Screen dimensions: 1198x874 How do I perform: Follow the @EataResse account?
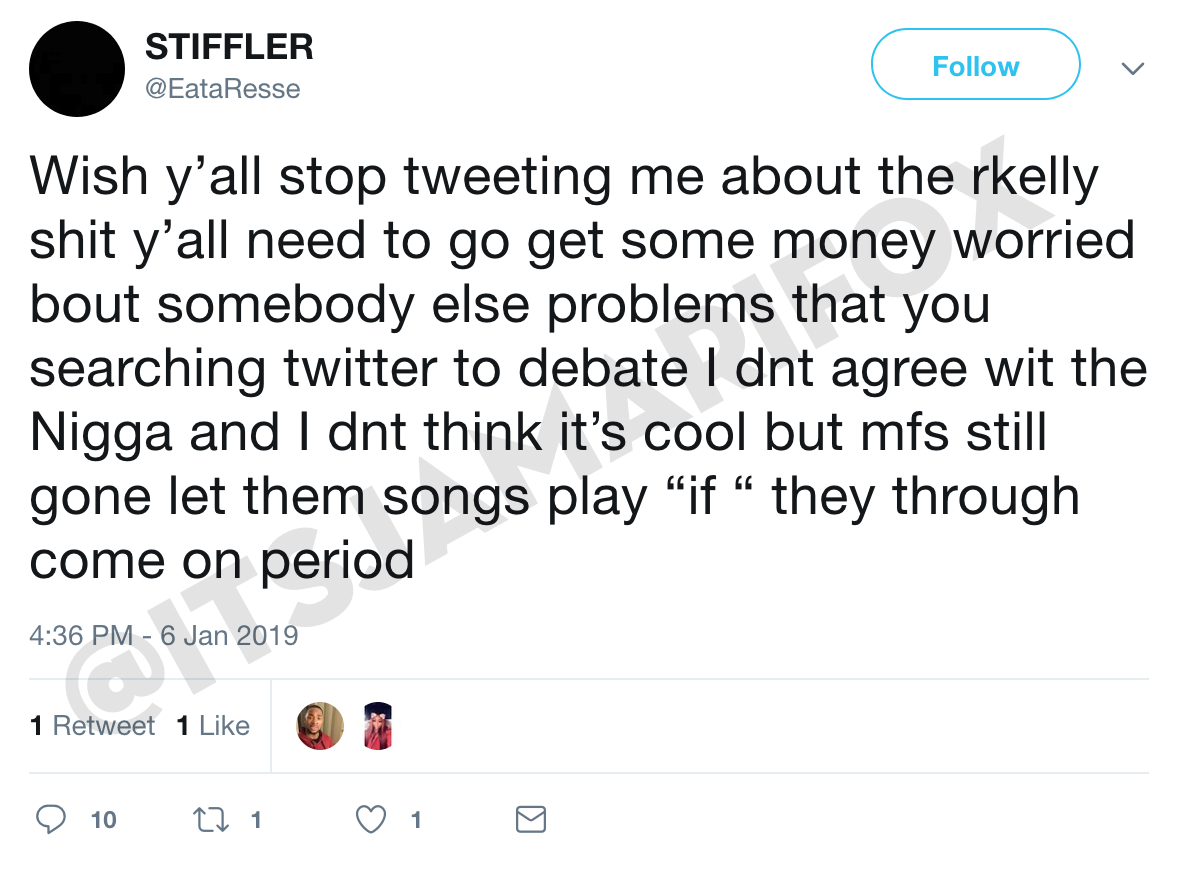click(x=975, y=65)
